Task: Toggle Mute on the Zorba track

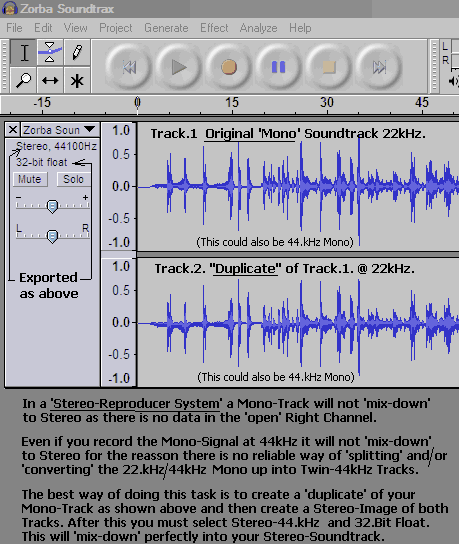Action: [30, 179]
